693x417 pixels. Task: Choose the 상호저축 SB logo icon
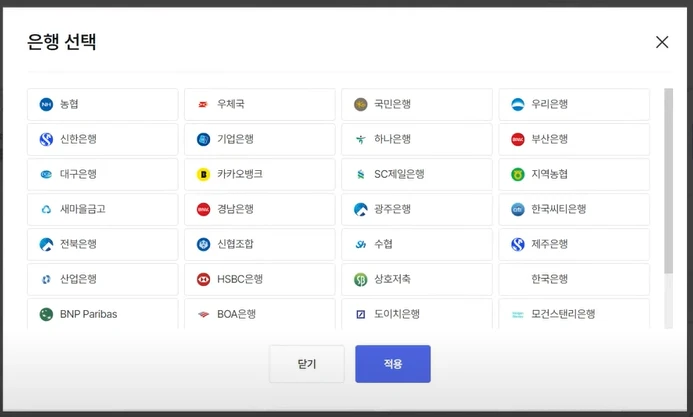[361, 279]
